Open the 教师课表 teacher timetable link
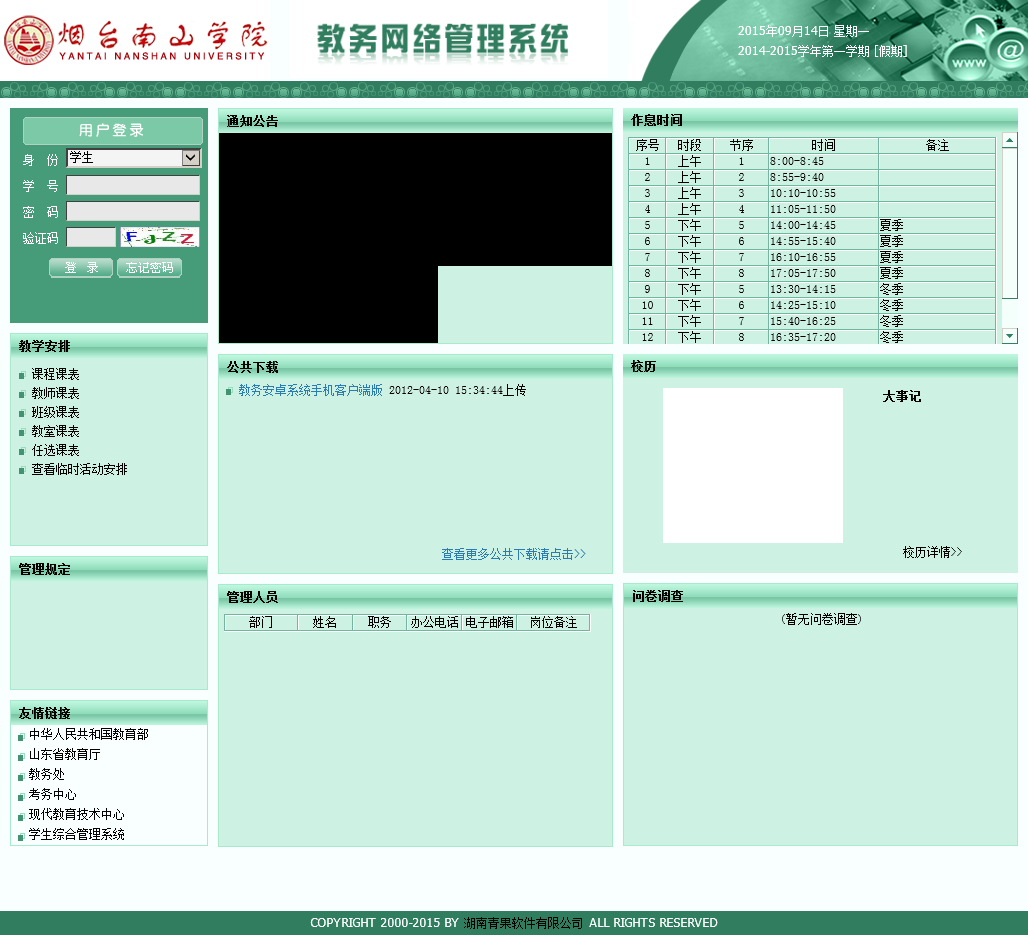1028x935 pixels. (56, 393)
